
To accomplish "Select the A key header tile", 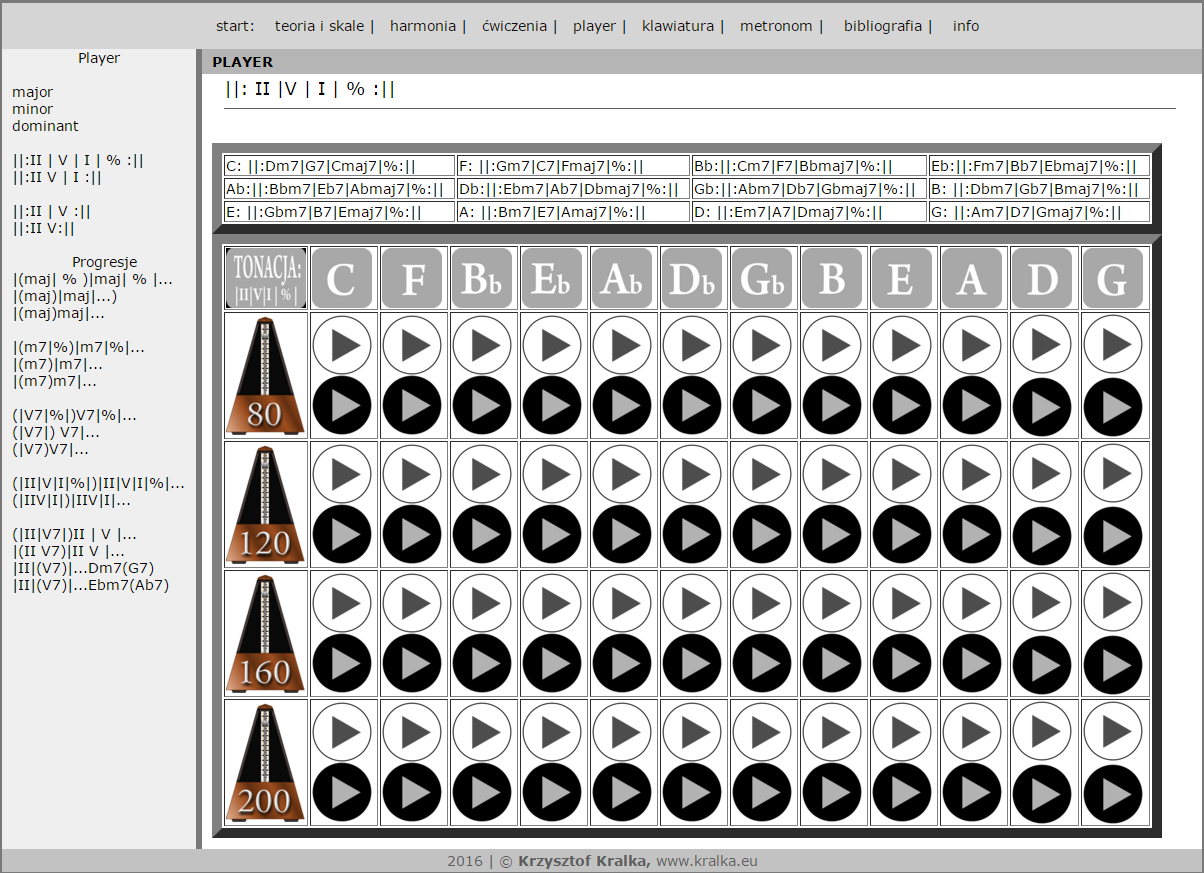I will pos(972,278).
